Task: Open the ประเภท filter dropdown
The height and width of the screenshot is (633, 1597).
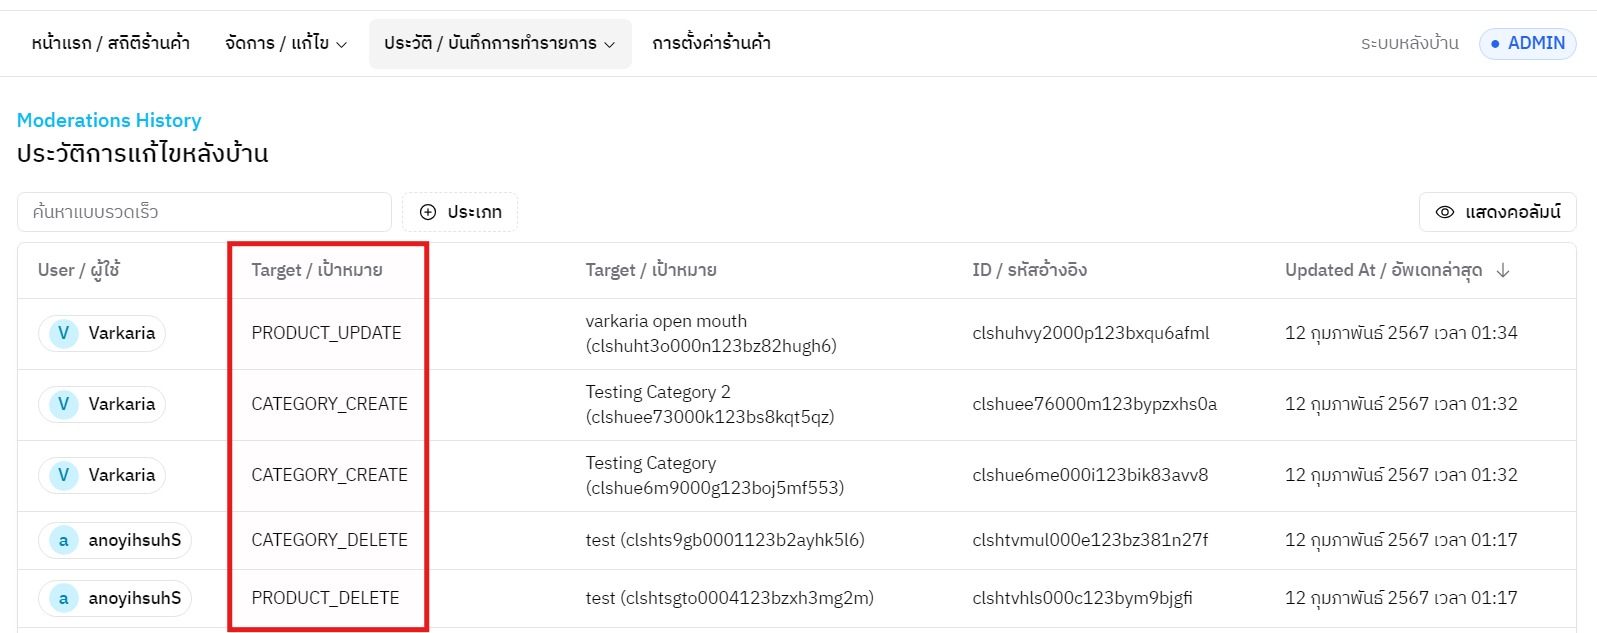Action: [x=460, y=212]
